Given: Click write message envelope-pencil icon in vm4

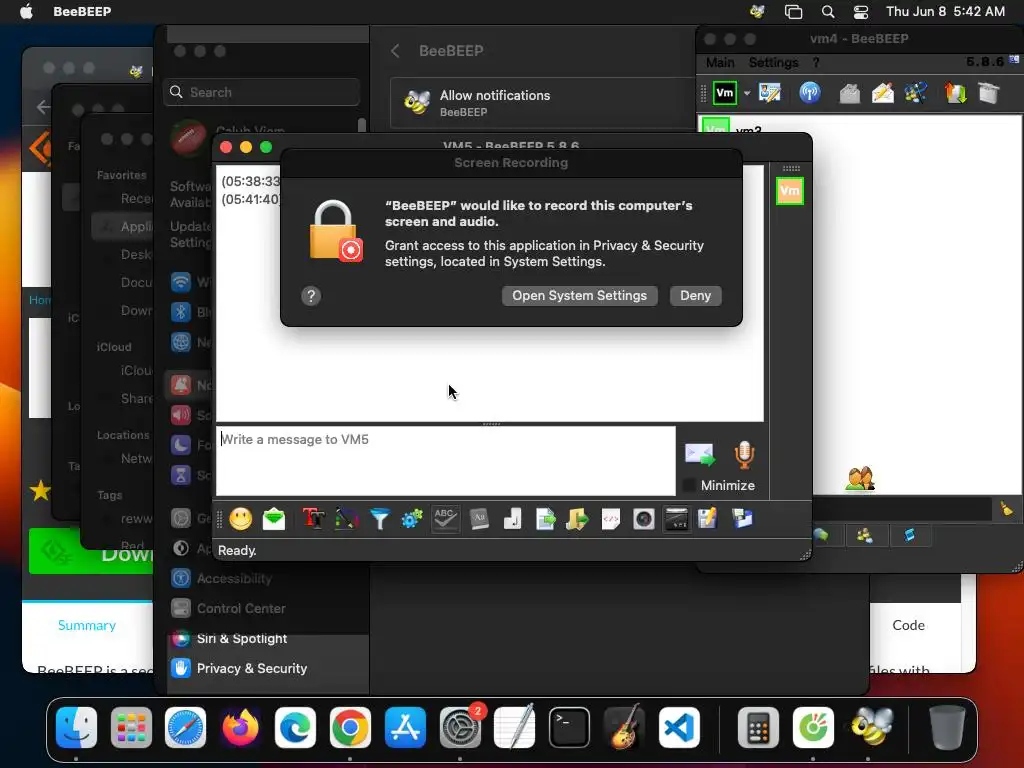Looking at the screenshot, I should pyautogui.click(x=883, y=93).
